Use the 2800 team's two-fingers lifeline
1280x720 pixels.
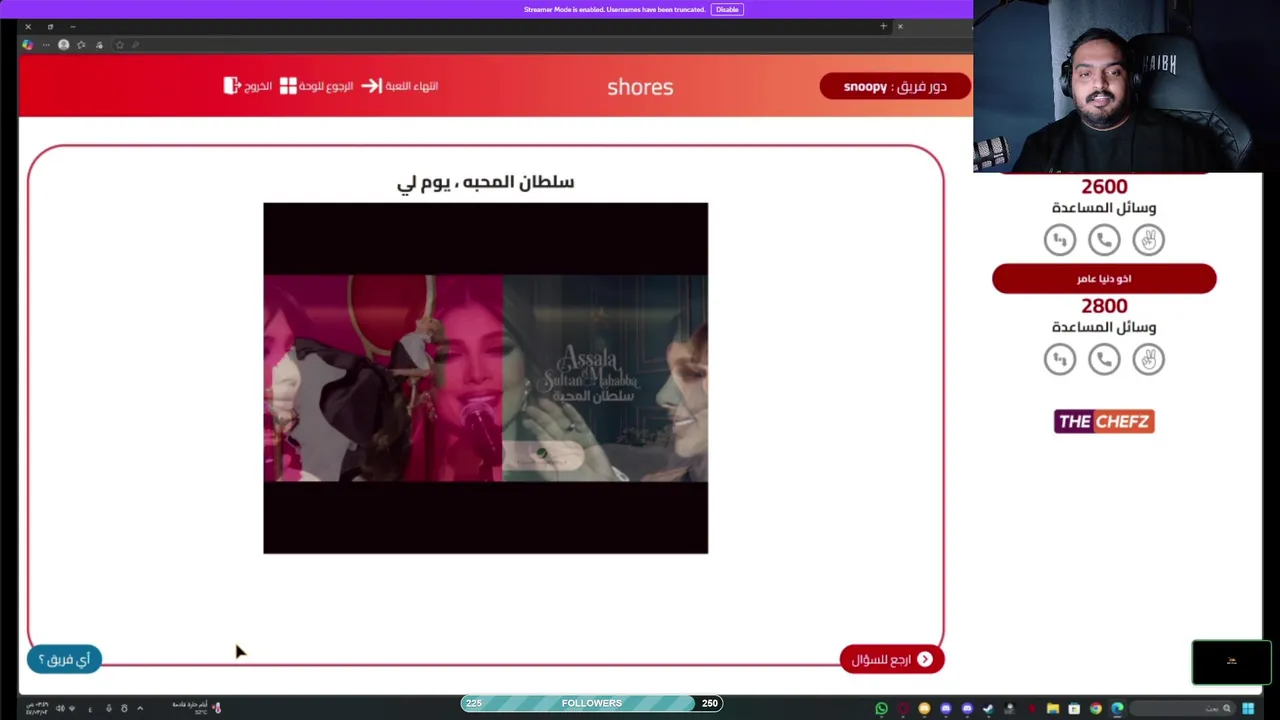click(x=1148, y=359)
